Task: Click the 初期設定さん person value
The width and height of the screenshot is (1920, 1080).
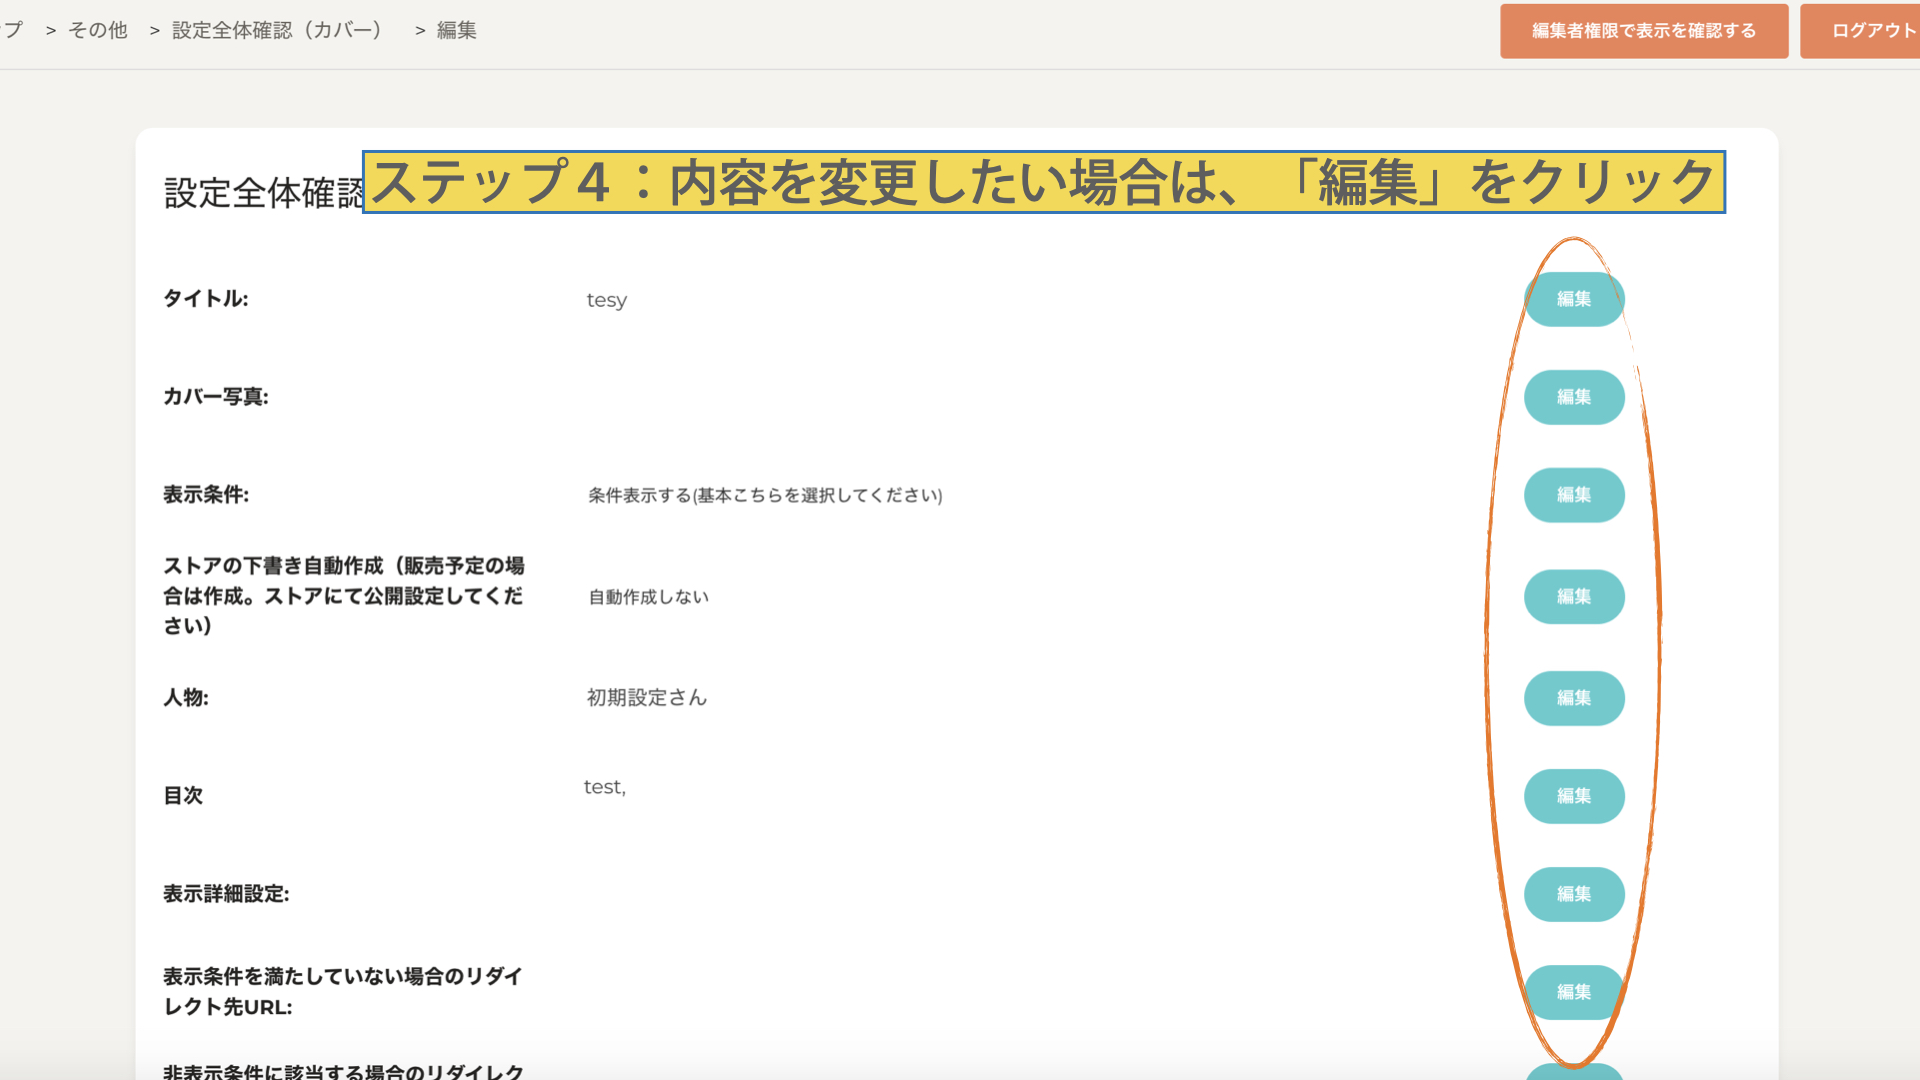Action: point(647,698)
